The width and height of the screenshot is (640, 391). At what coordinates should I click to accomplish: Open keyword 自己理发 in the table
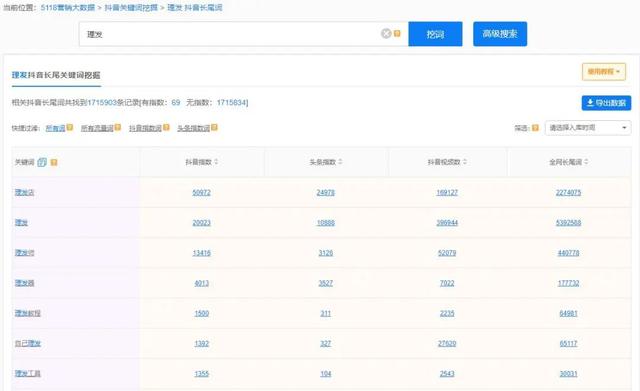point(28,343)
